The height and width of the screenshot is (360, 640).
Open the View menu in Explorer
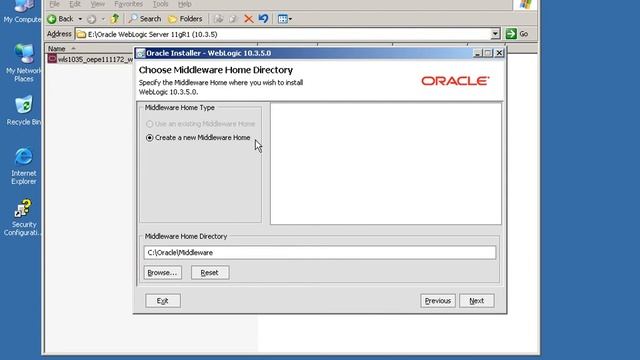point(98,4)
